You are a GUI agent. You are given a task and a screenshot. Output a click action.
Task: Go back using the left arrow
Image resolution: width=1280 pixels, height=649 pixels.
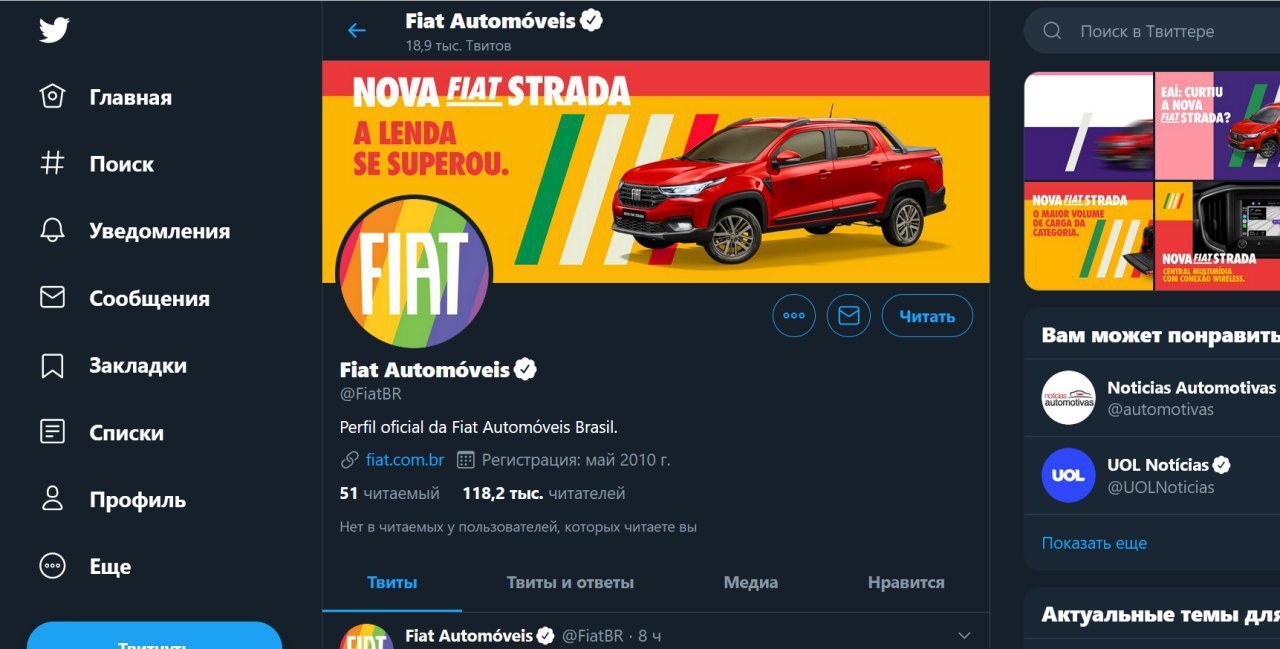357,31
